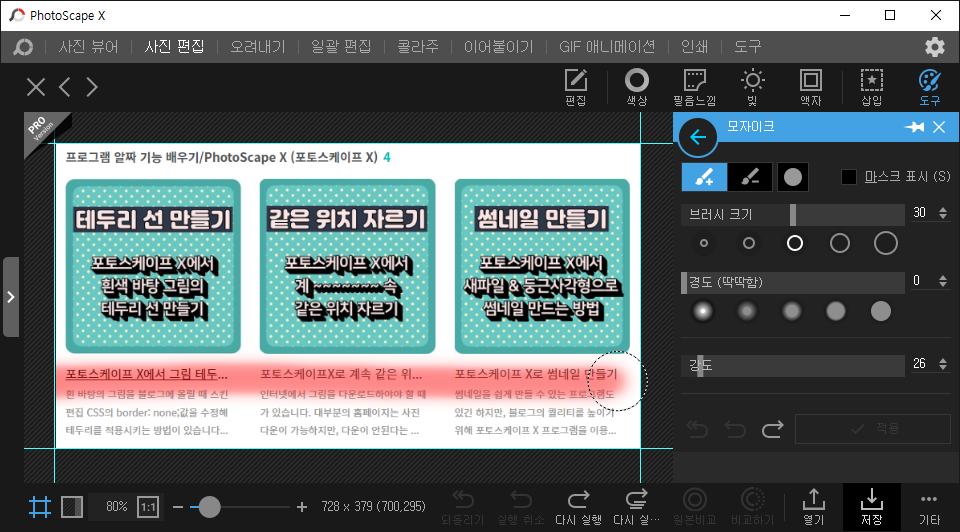Viewport: 960px width, 532px height.
Task: Close the 모자이크 panel
Action: tap(939, 127)
